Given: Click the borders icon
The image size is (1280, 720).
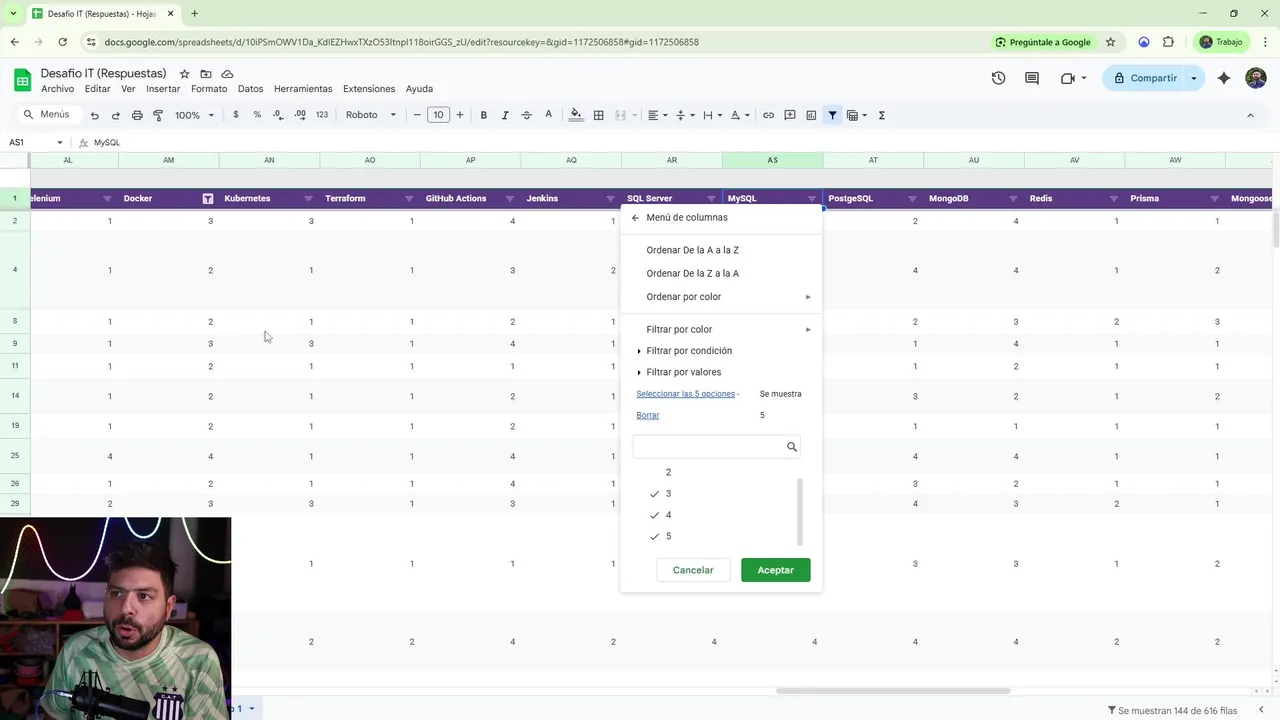Looking at the screenshot, I should pos(598,115).
